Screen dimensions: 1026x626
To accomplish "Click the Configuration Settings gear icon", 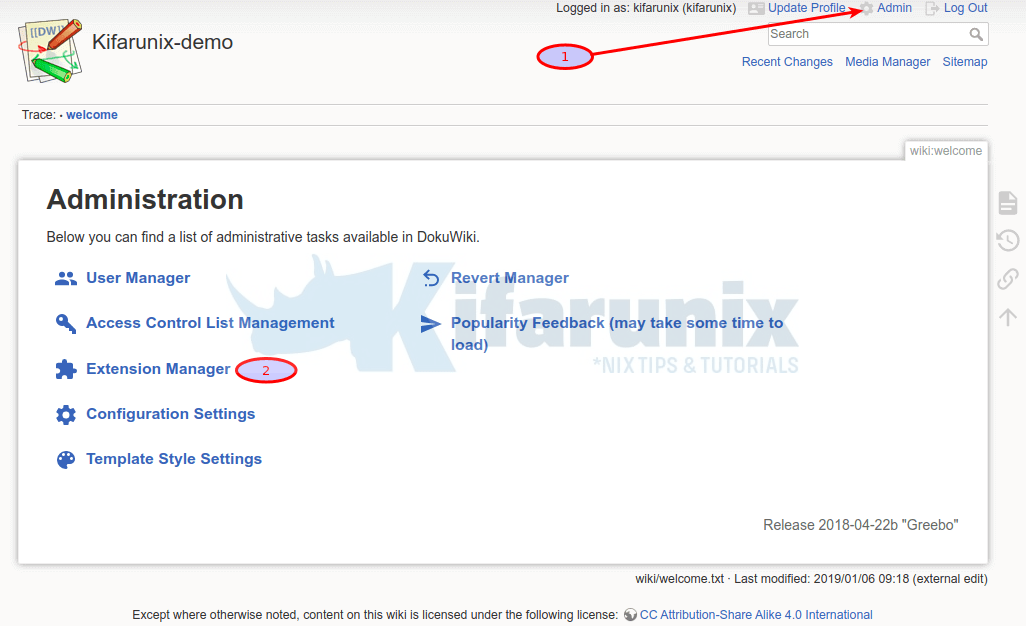I will tap(65, 415).
